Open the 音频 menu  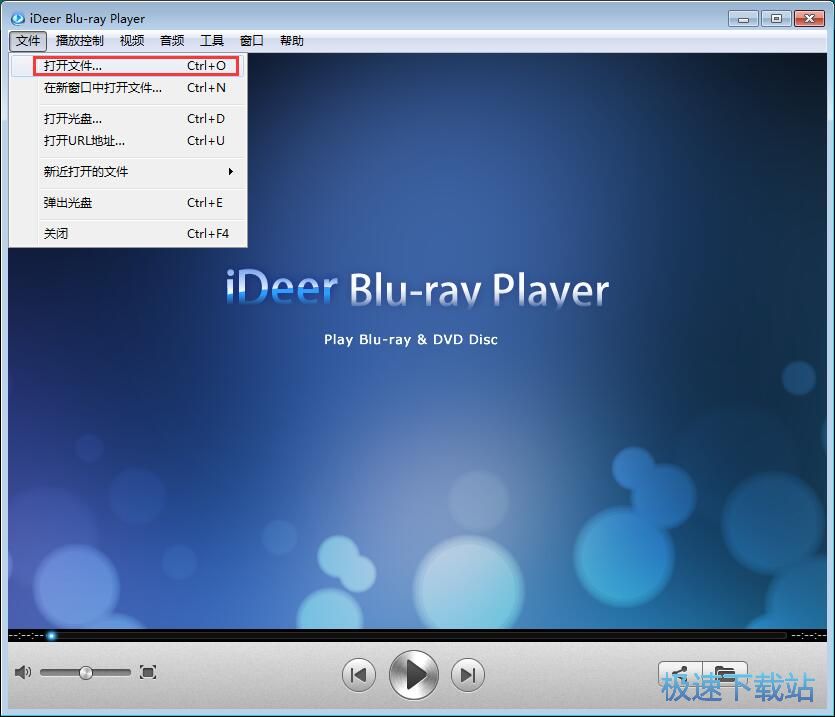[x=171, y=40]
